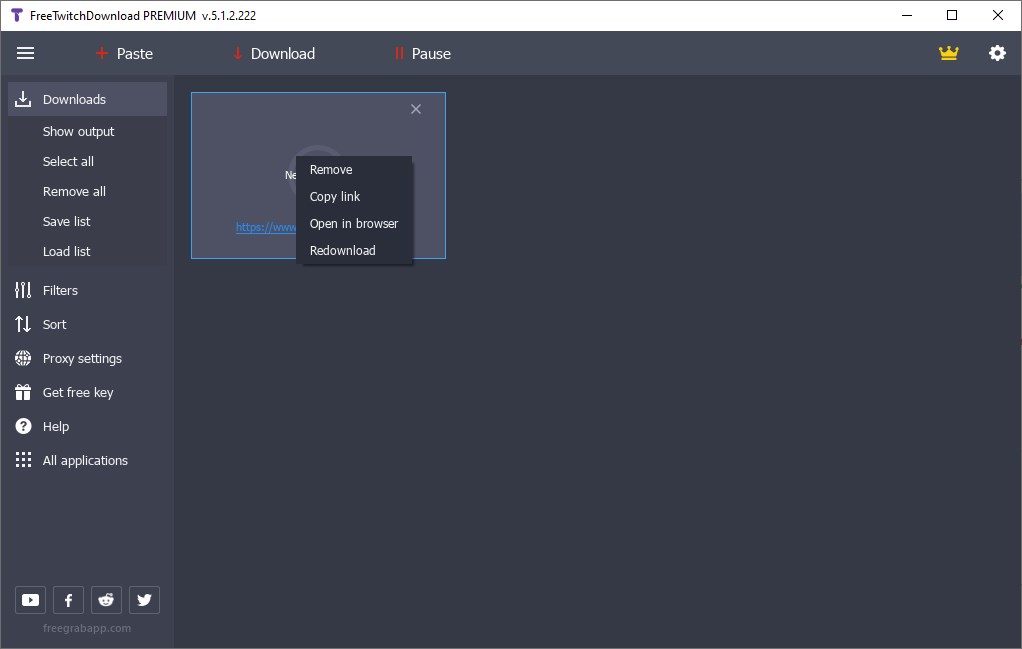
Task: Open All applications grid
Action: [x=72, y=460]
